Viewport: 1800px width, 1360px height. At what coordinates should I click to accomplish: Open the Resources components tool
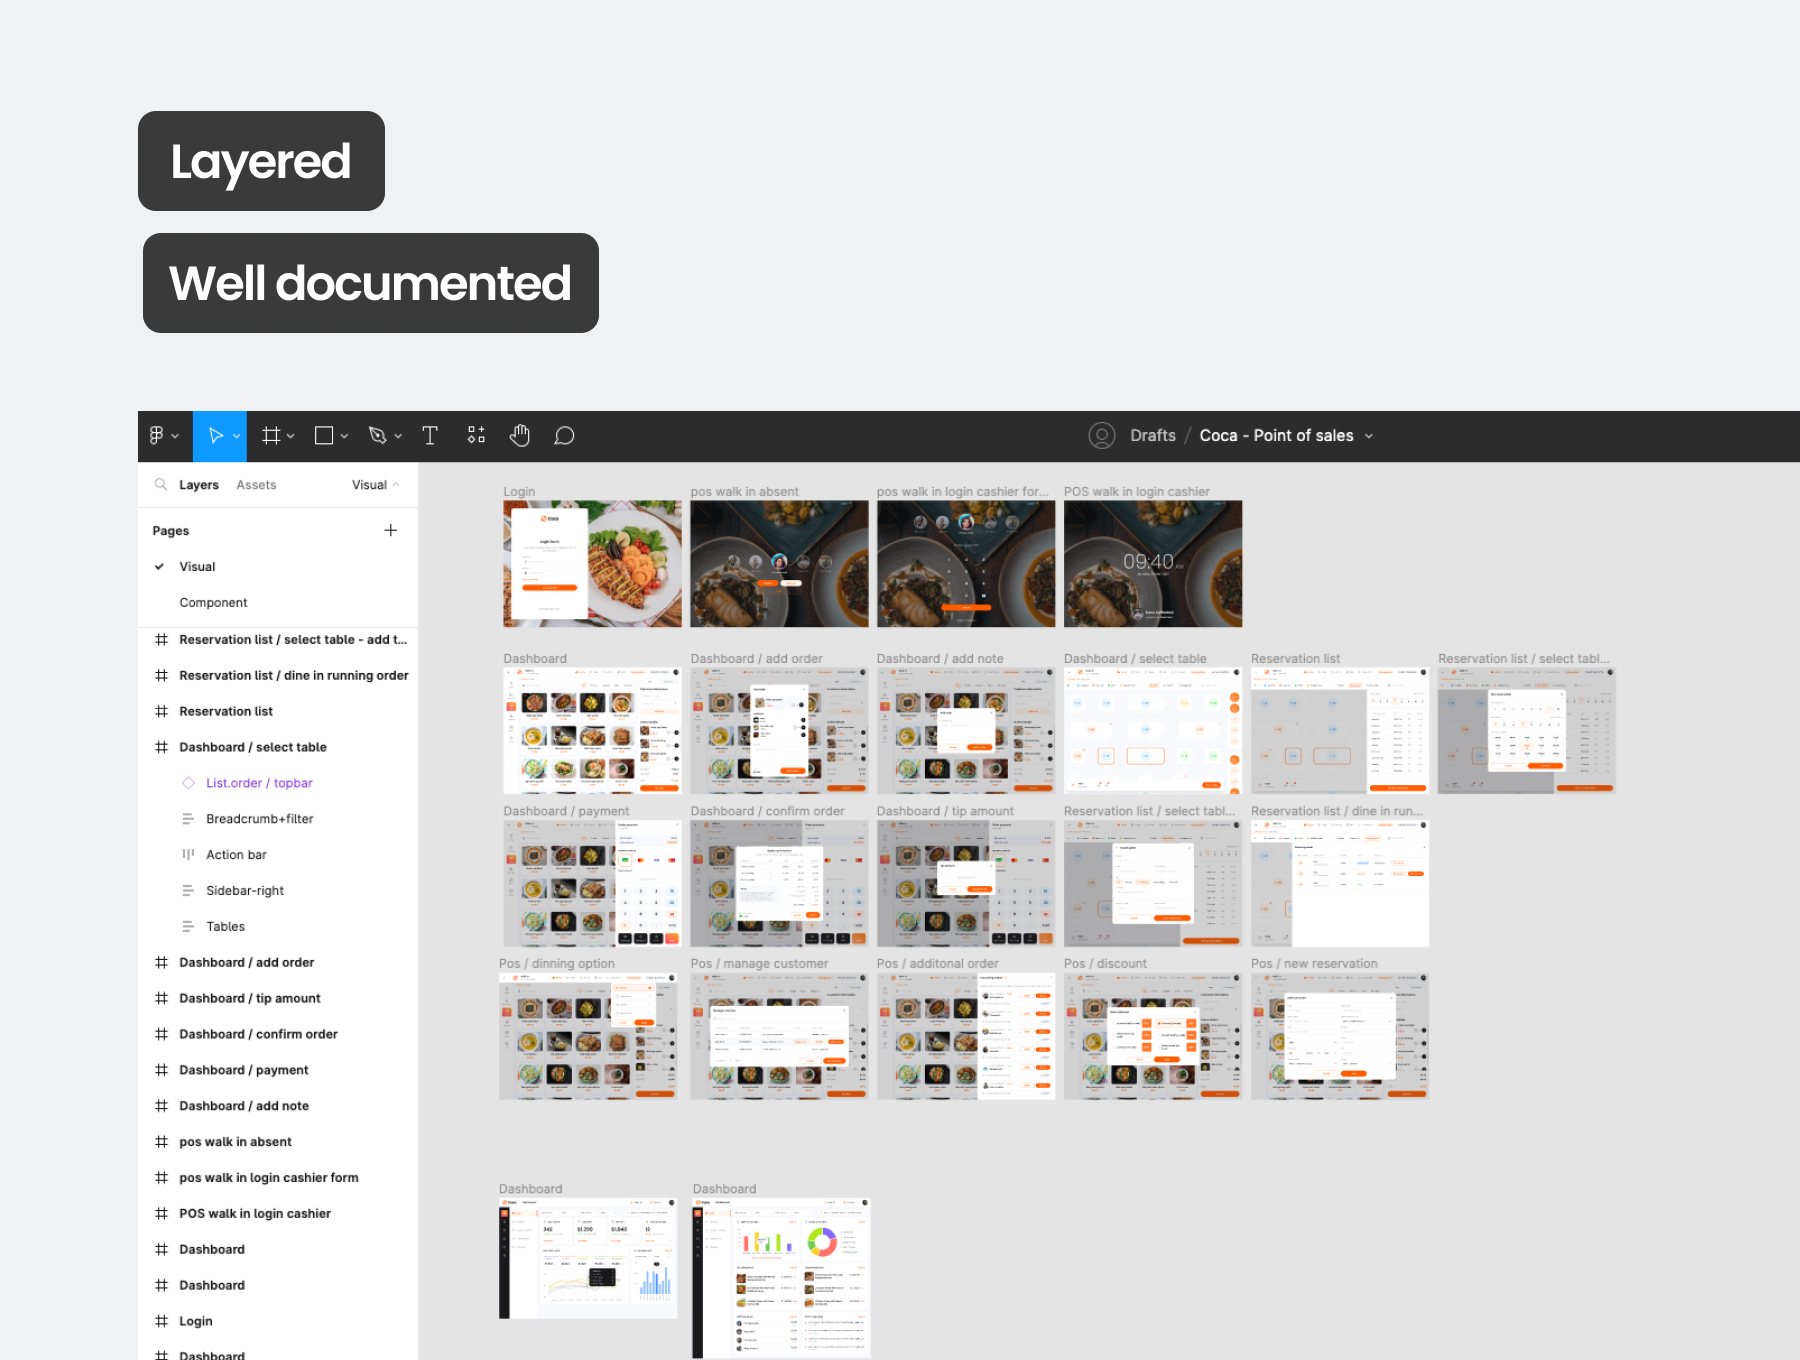[476, 436]
